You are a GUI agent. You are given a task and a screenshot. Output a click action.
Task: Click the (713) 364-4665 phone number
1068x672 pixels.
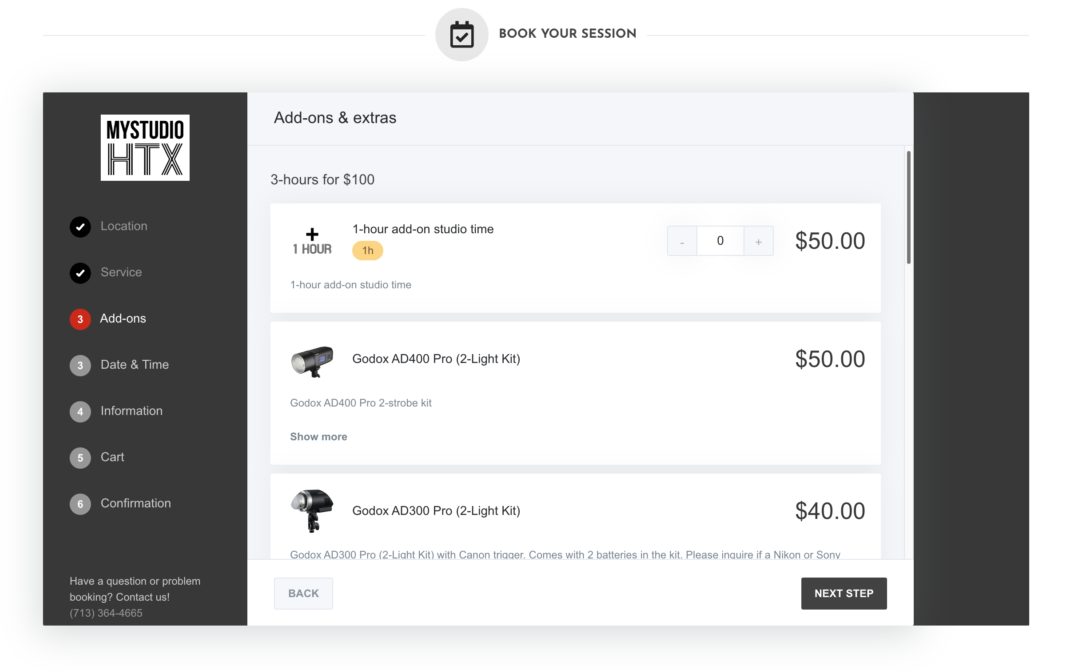(x=106, y=613)
